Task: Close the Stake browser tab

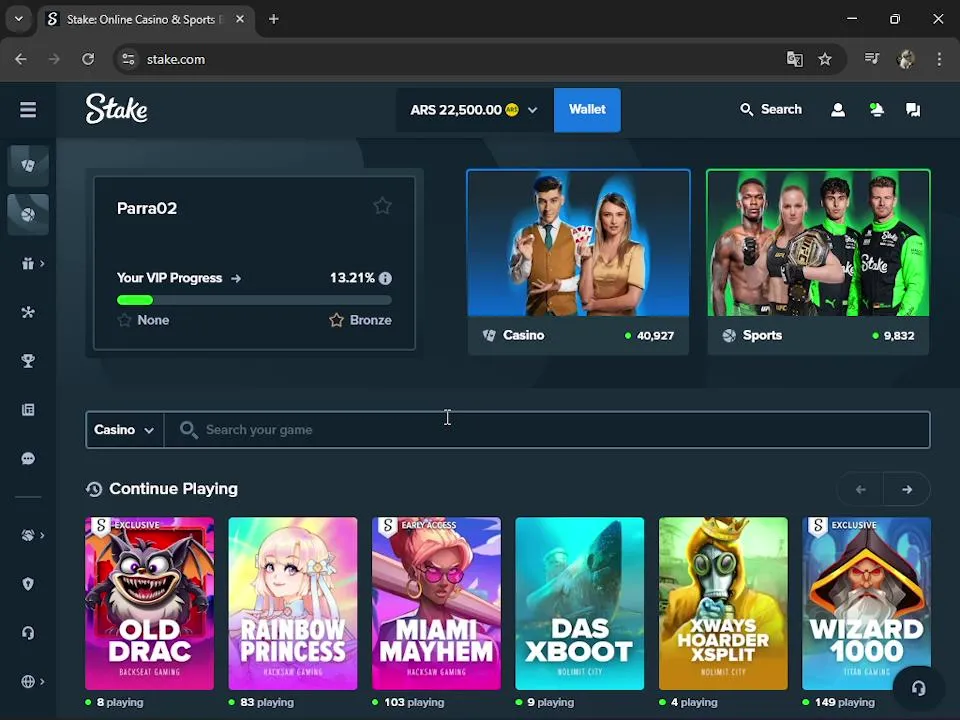Action: (240, 19)
